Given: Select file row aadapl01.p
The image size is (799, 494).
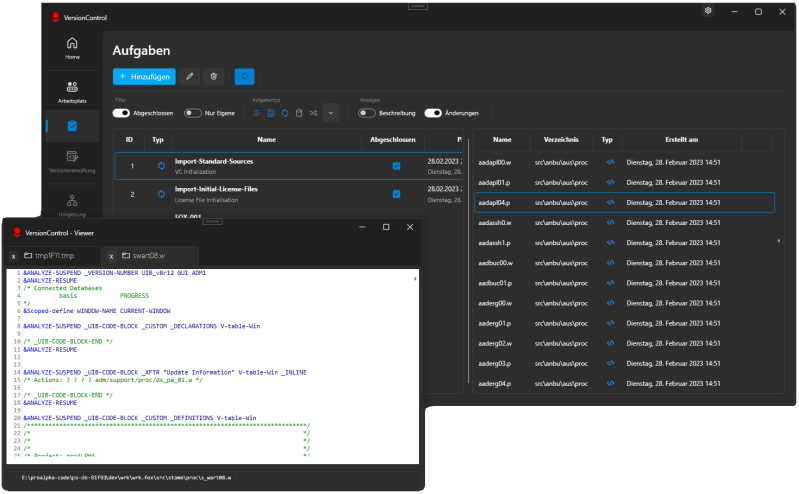Looking at the screenshot, I should [x=624, y=182].
